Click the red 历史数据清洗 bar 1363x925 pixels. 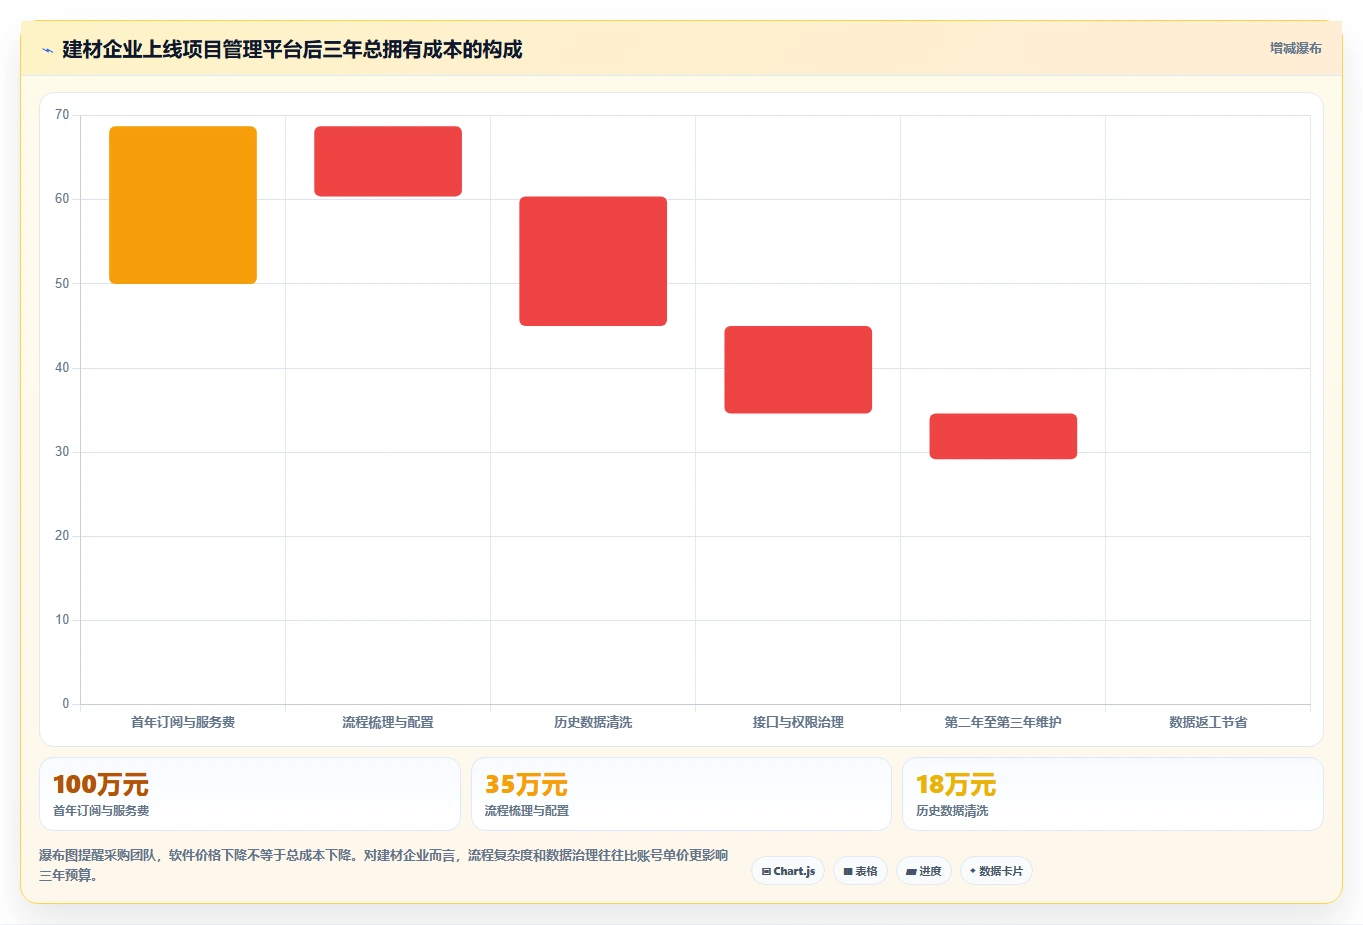pos(593,261)
